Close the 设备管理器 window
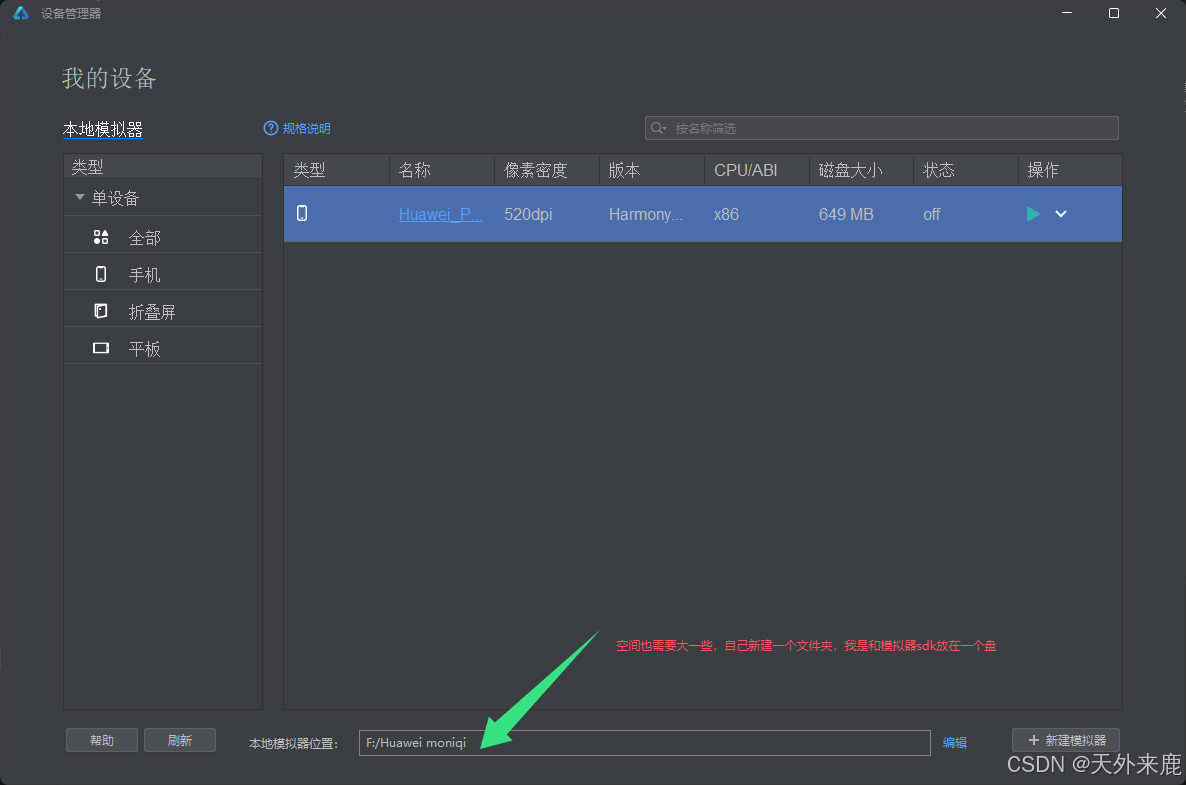The height and width of the screenshot is (785, 1186). [1160, 13]
